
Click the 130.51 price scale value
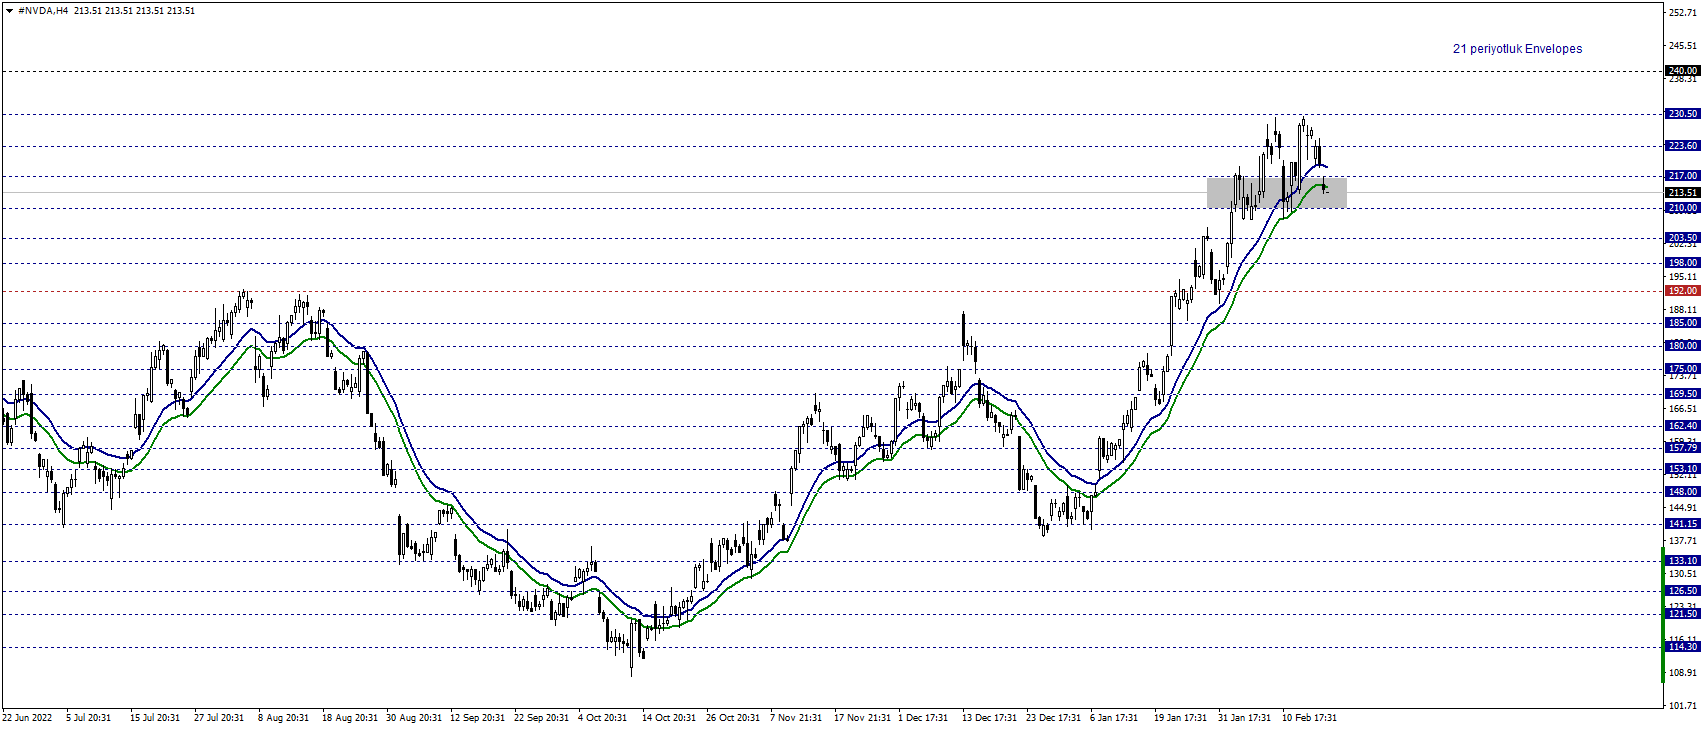(1683, 574)
